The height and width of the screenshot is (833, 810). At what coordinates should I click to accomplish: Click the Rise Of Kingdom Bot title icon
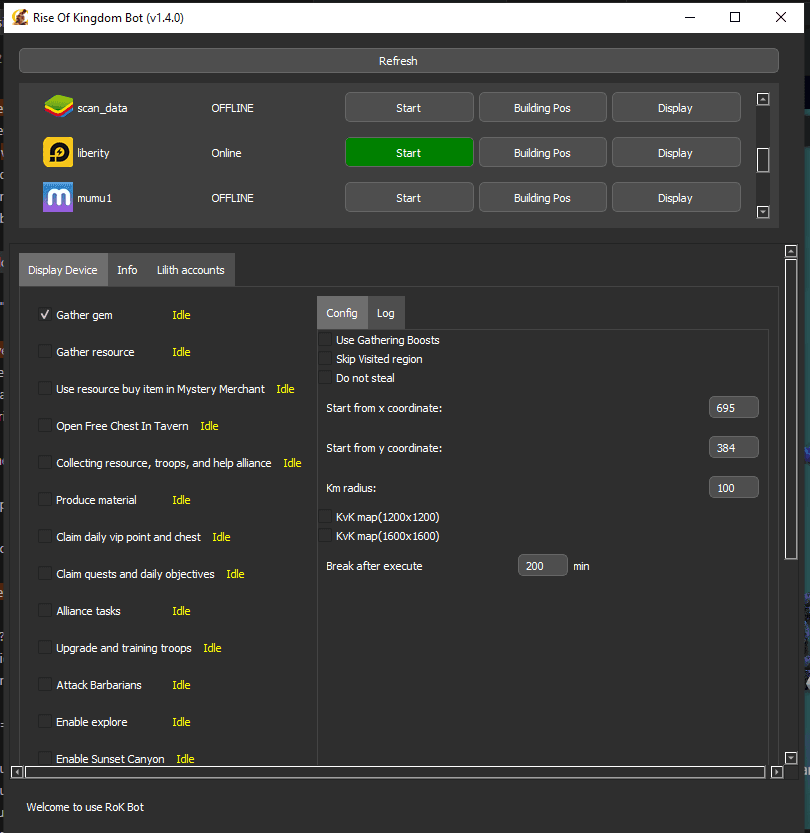point(19,18)
